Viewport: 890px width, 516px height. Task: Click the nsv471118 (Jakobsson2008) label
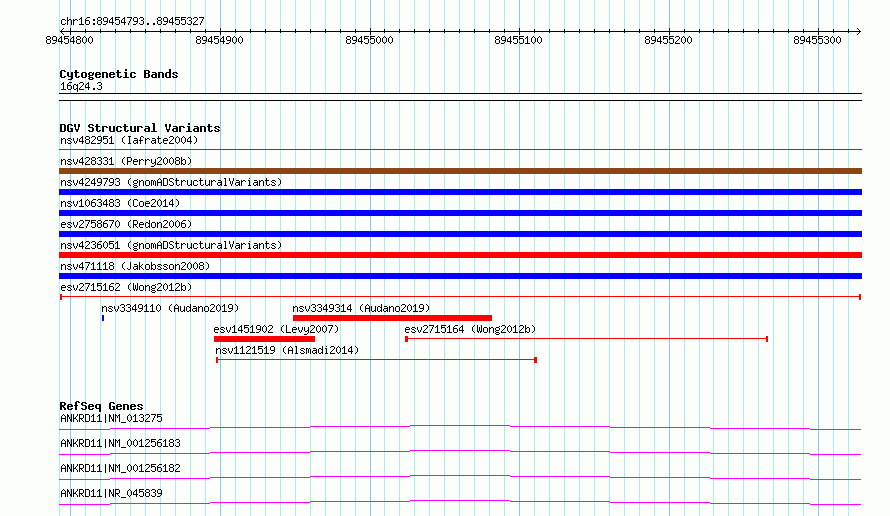click(135, 266)
